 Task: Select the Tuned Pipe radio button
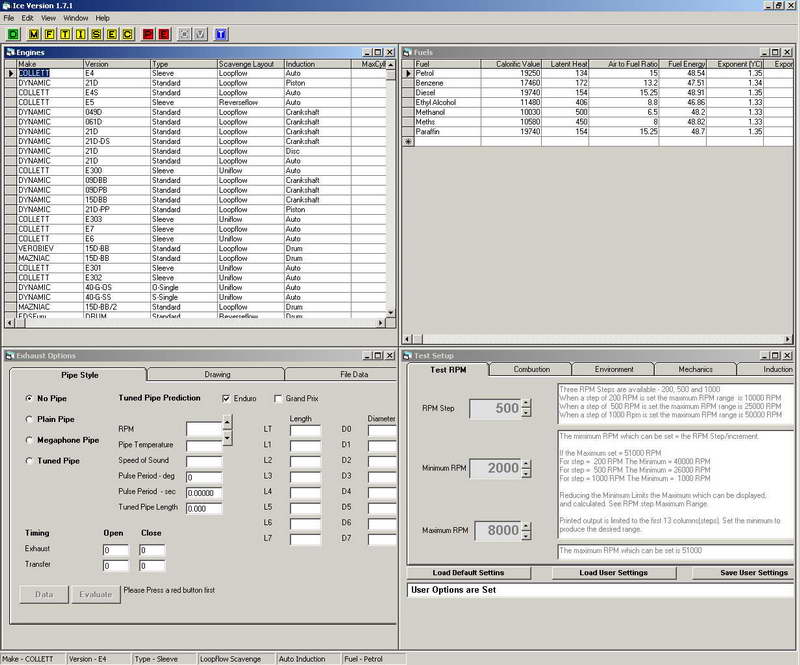pyautogui.click(x=30, y=461)
